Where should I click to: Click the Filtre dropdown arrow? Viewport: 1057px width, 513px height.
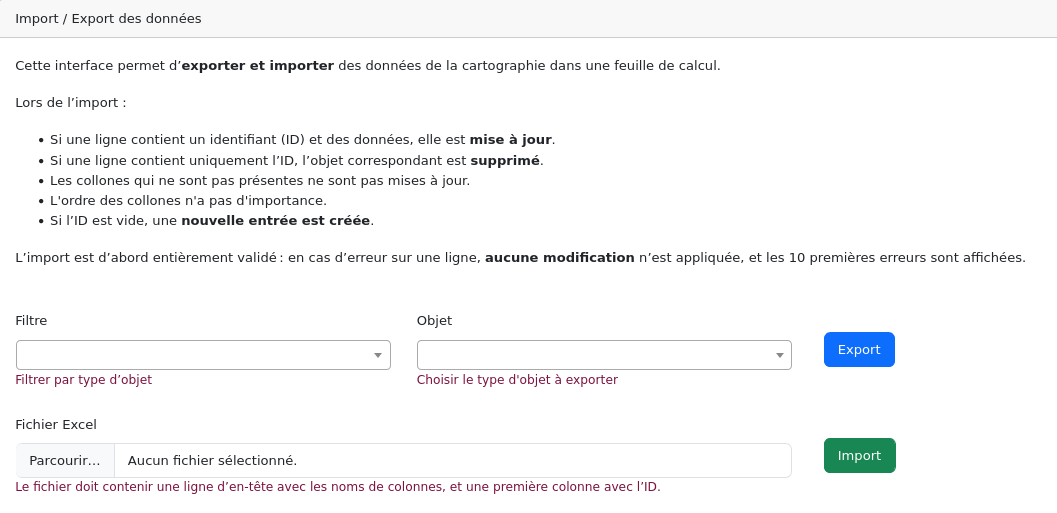(378, 355)
